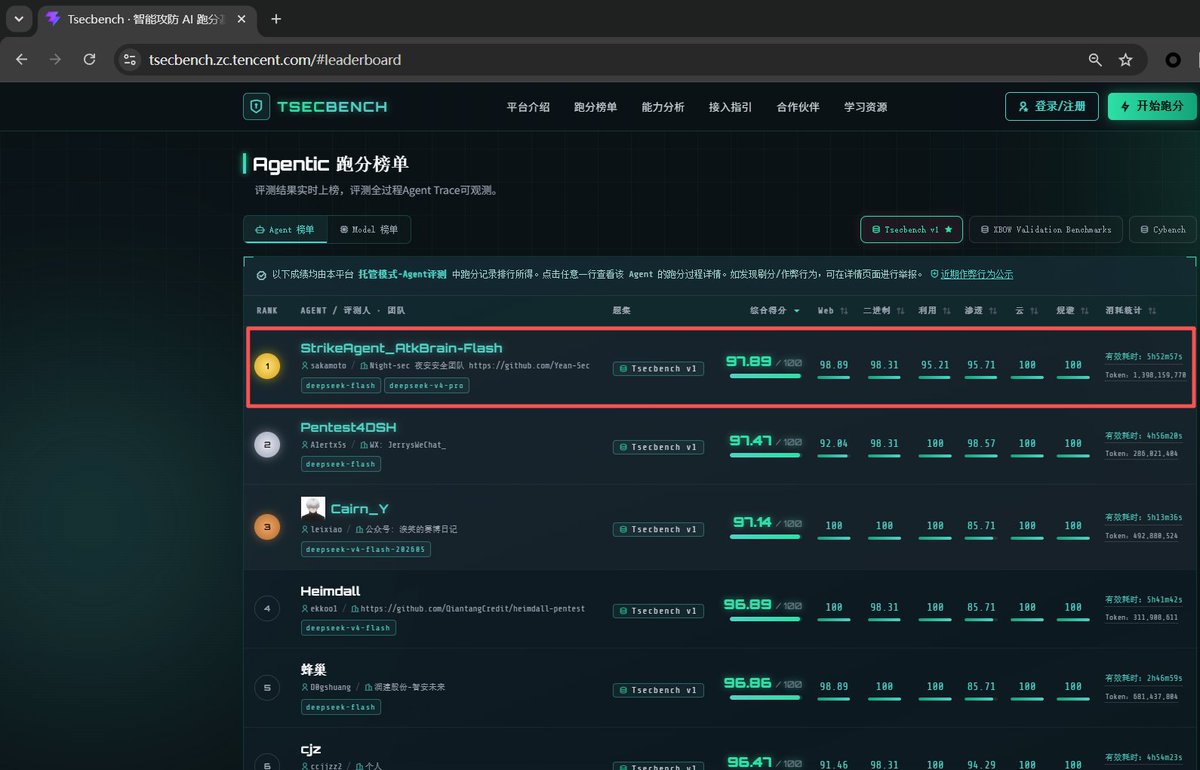Viewport: 1200px width, 770px height.
Task: Open a new browser tab
Action: [x=276, y=19]
